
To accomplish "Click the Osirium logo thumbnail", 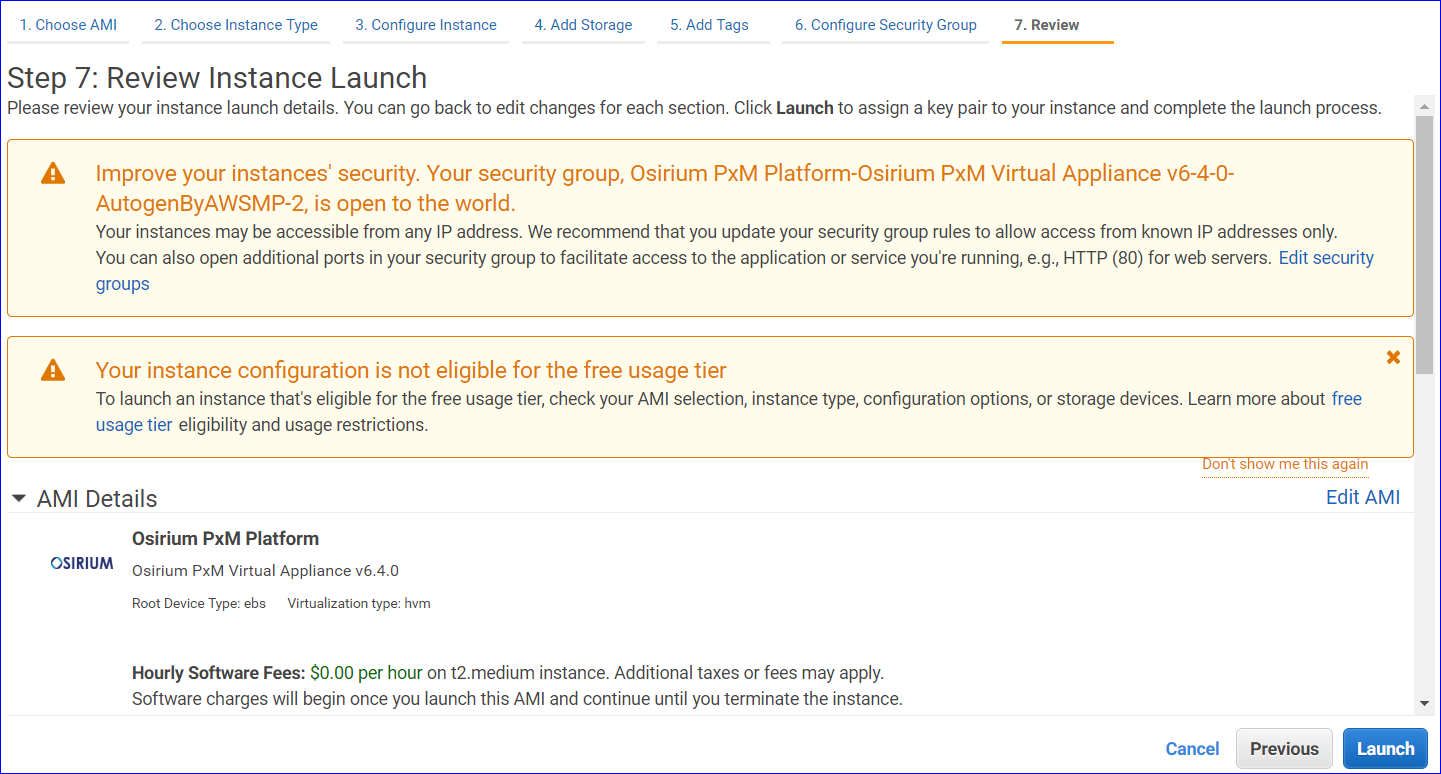I will click(x=82, y=563).
